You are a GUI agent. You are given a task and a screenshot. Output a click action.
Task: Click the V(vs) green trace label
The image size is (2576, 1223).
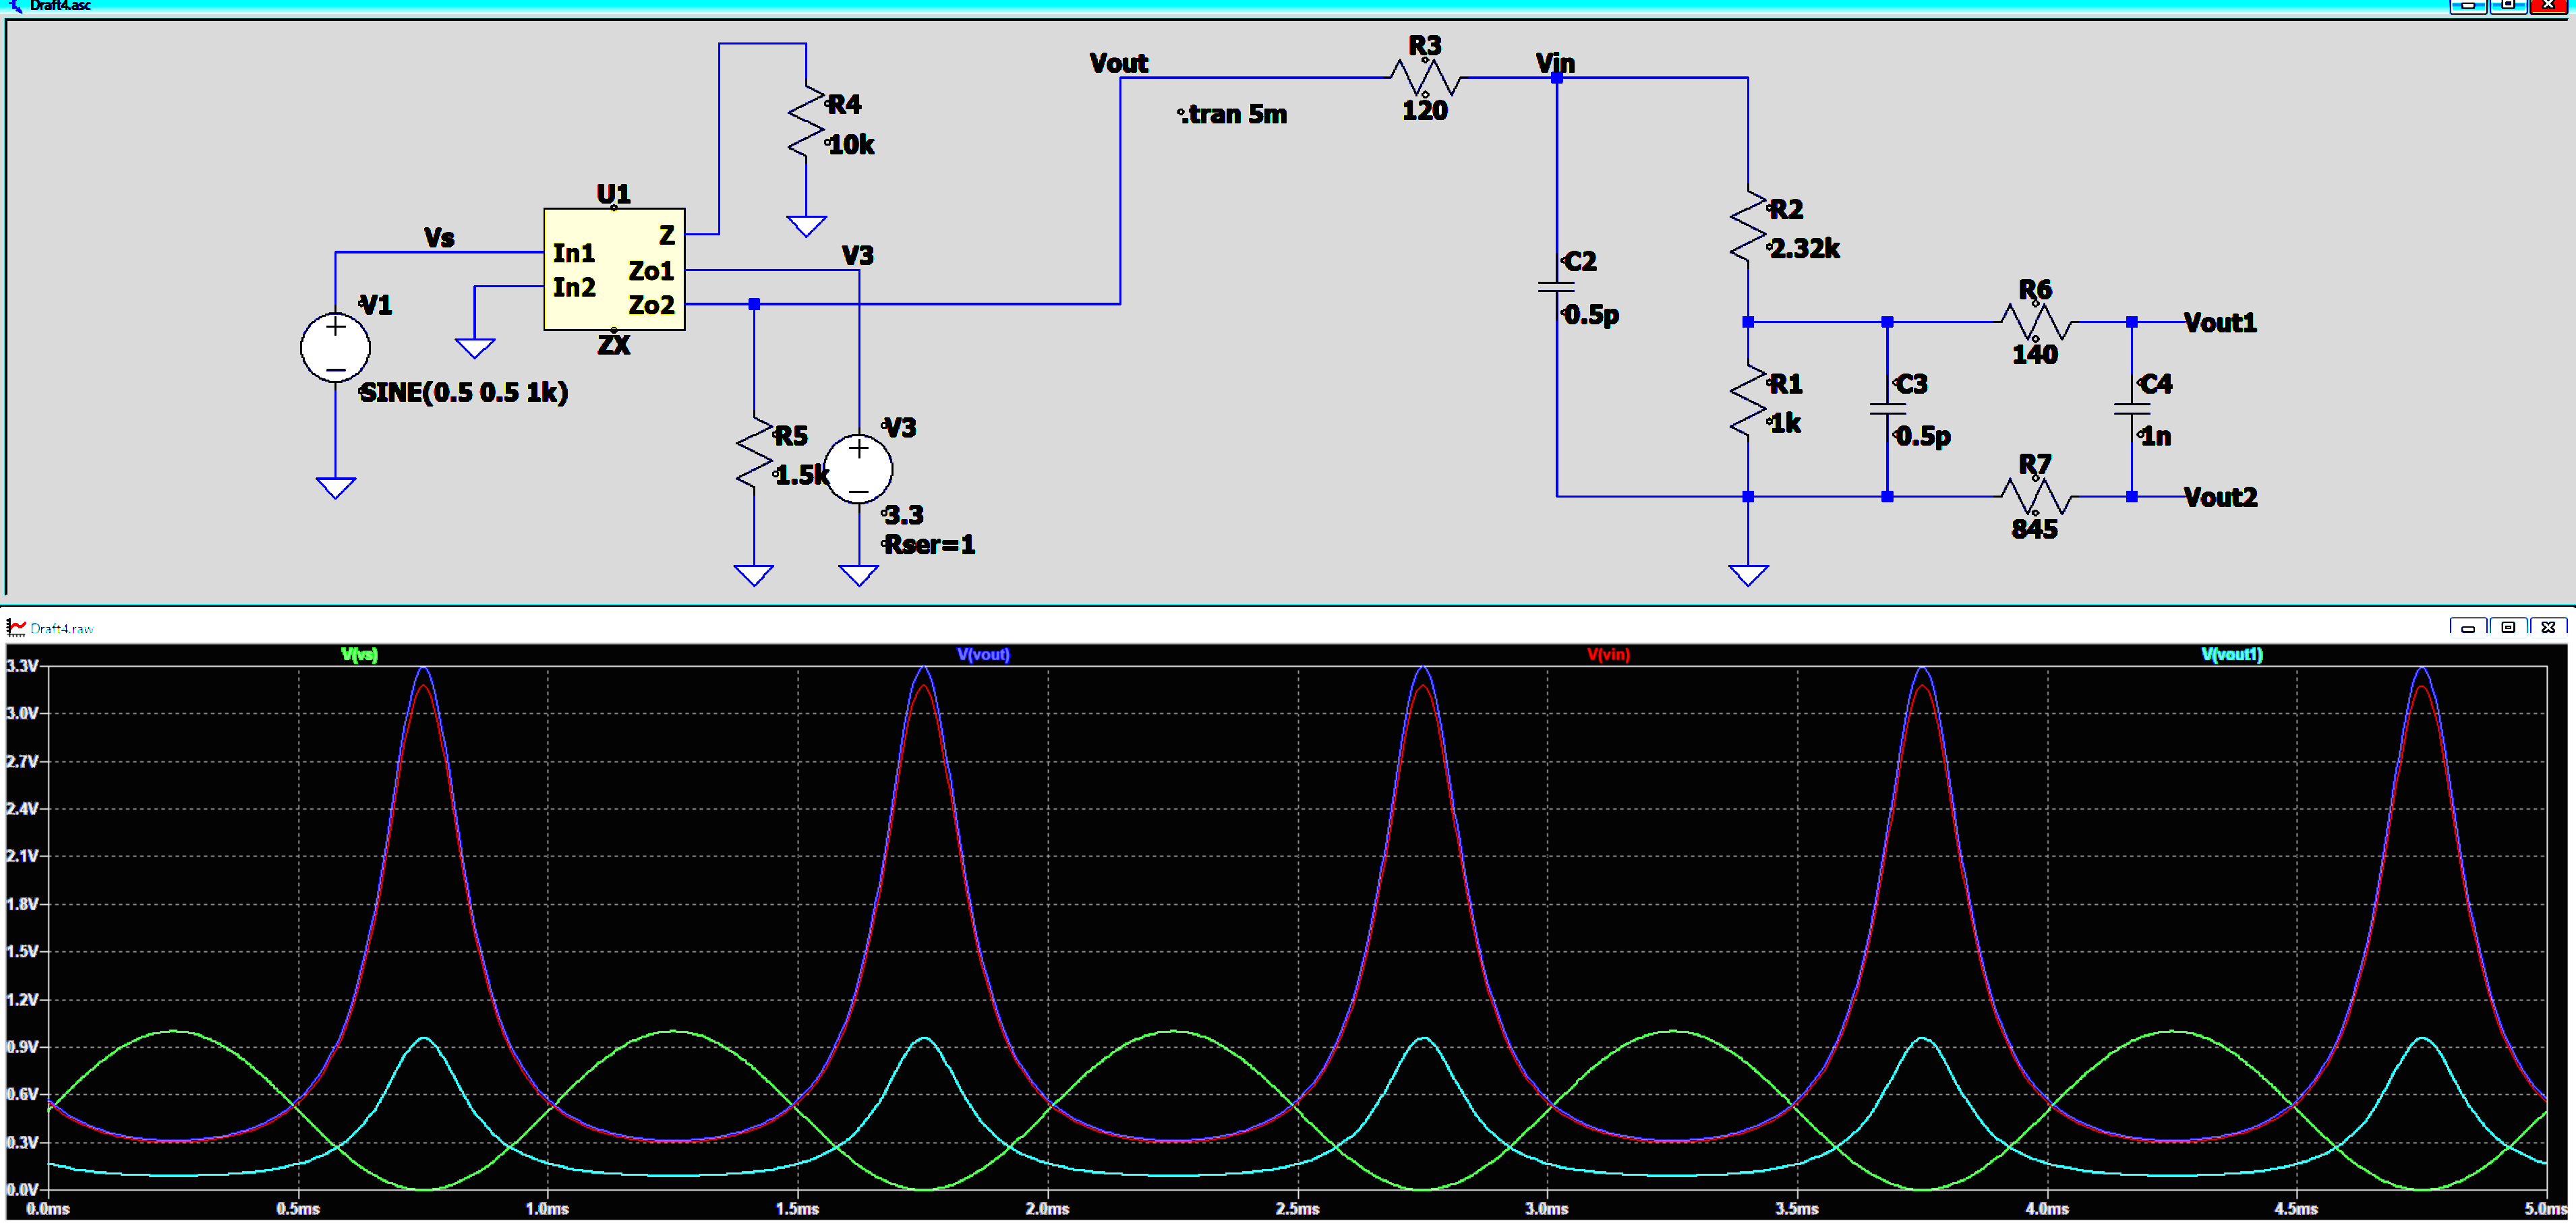[359, 654]
